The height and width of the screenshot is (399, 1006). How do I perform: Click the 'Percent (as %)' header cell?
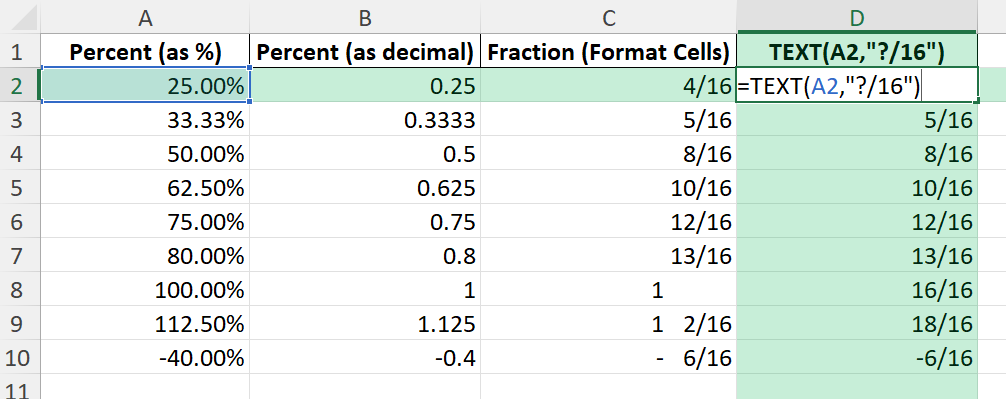(145, 51)
